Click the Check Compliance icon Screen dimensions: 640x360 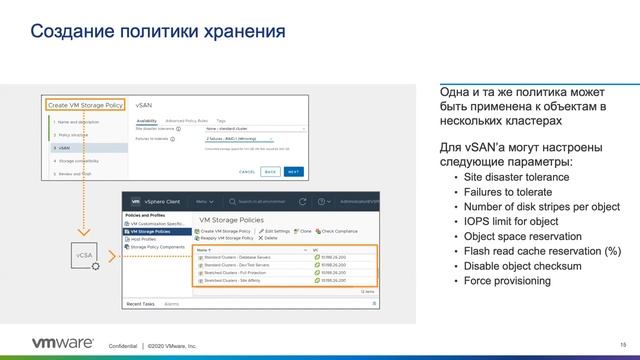tap(318, 231)
